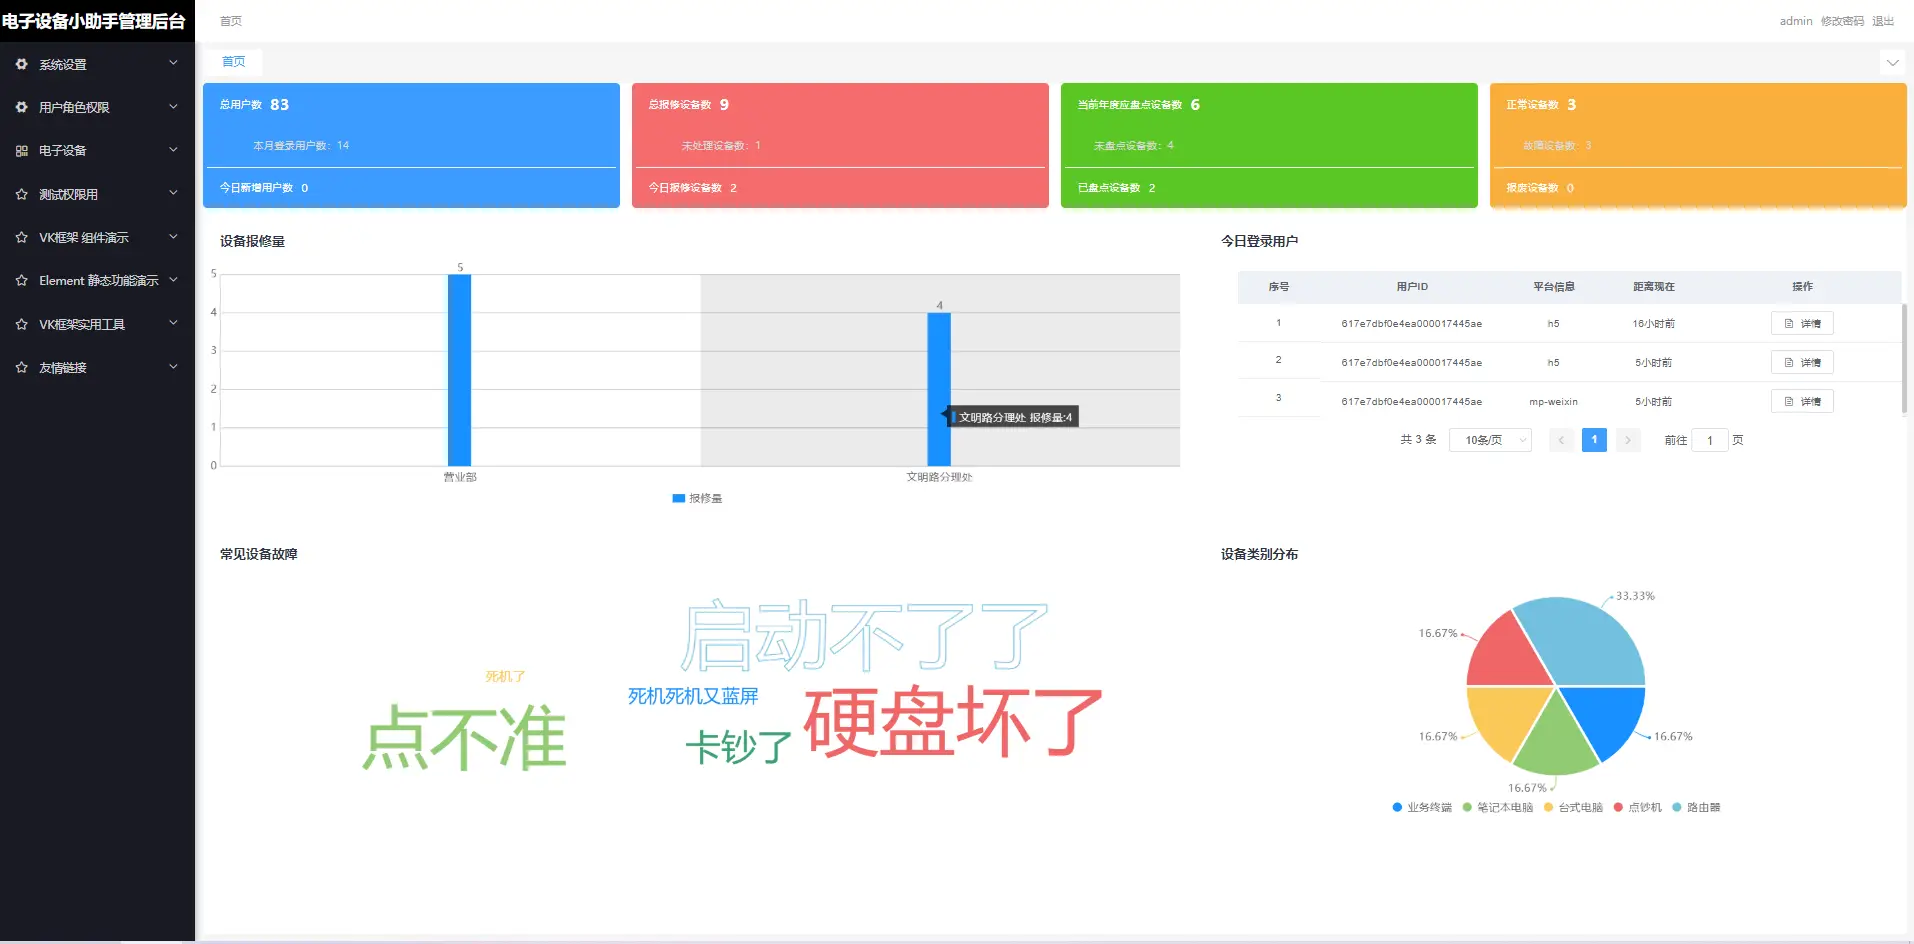Click the 退出 logout link
The image size is (1914, 944).
1883,21
